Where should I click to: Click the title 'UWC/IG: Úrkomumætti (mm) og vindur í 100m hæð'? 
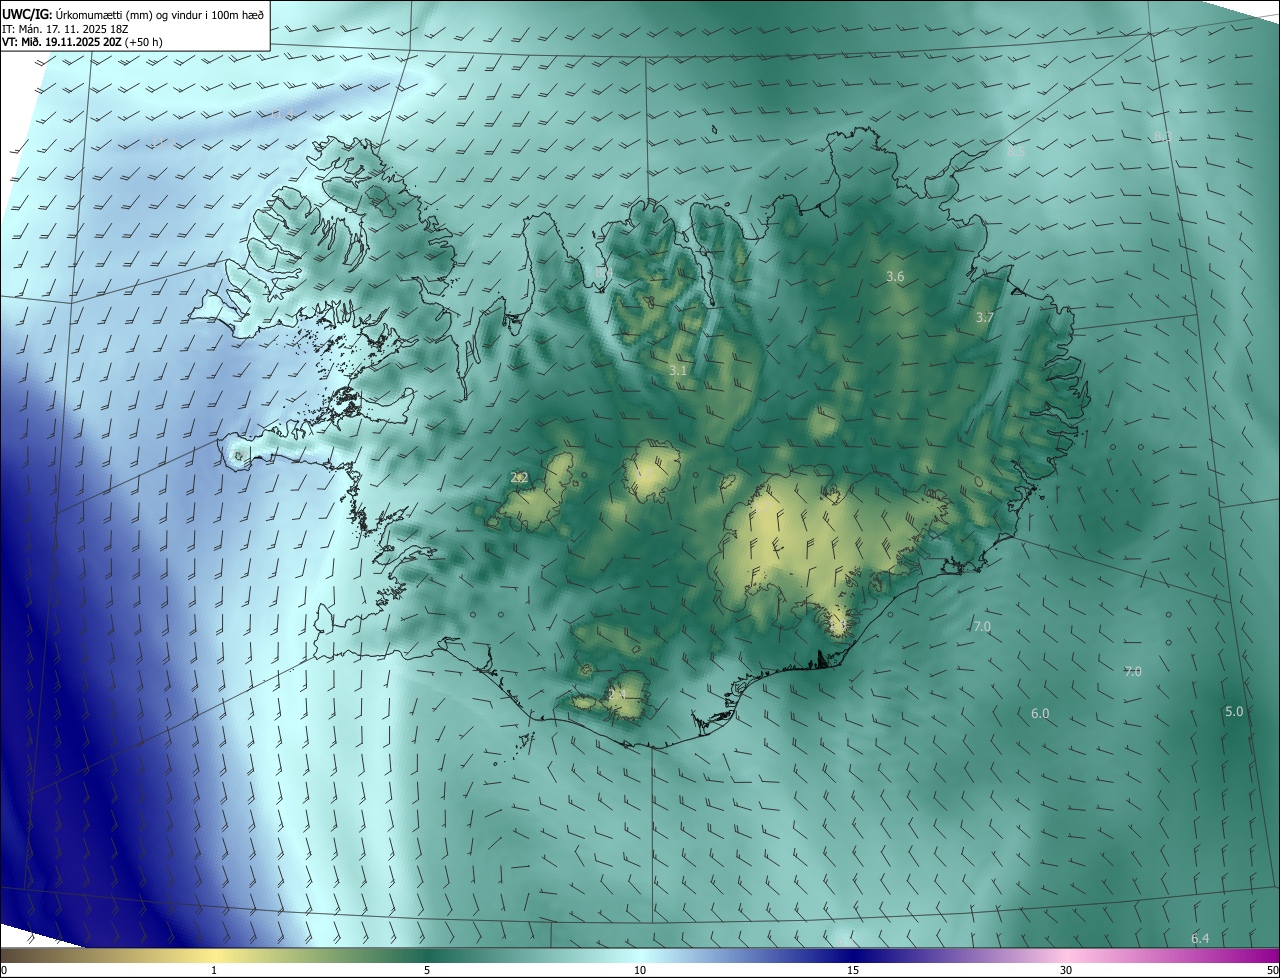(x=133, y=15)
